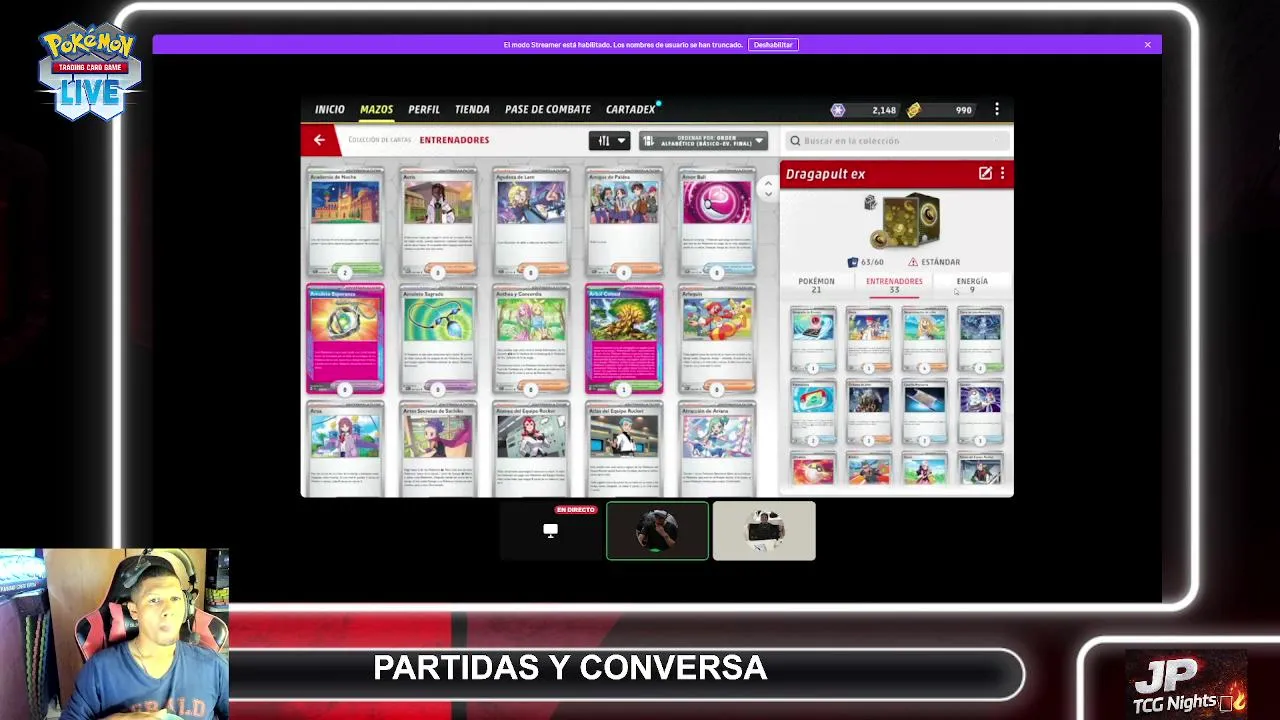The image size is (1280, 720).
Task: Click the small deck box accessory icon
Action: [870, 203]
